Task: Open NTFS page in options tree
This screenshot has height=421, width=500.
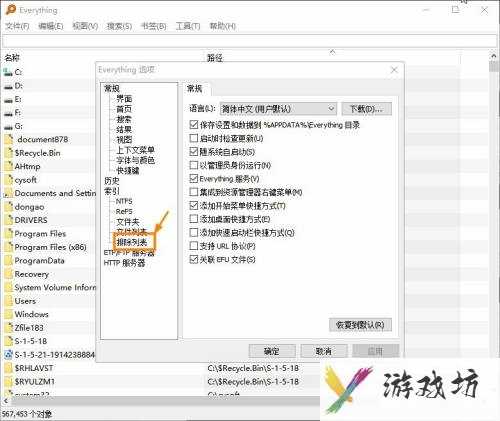Action: 124,201
